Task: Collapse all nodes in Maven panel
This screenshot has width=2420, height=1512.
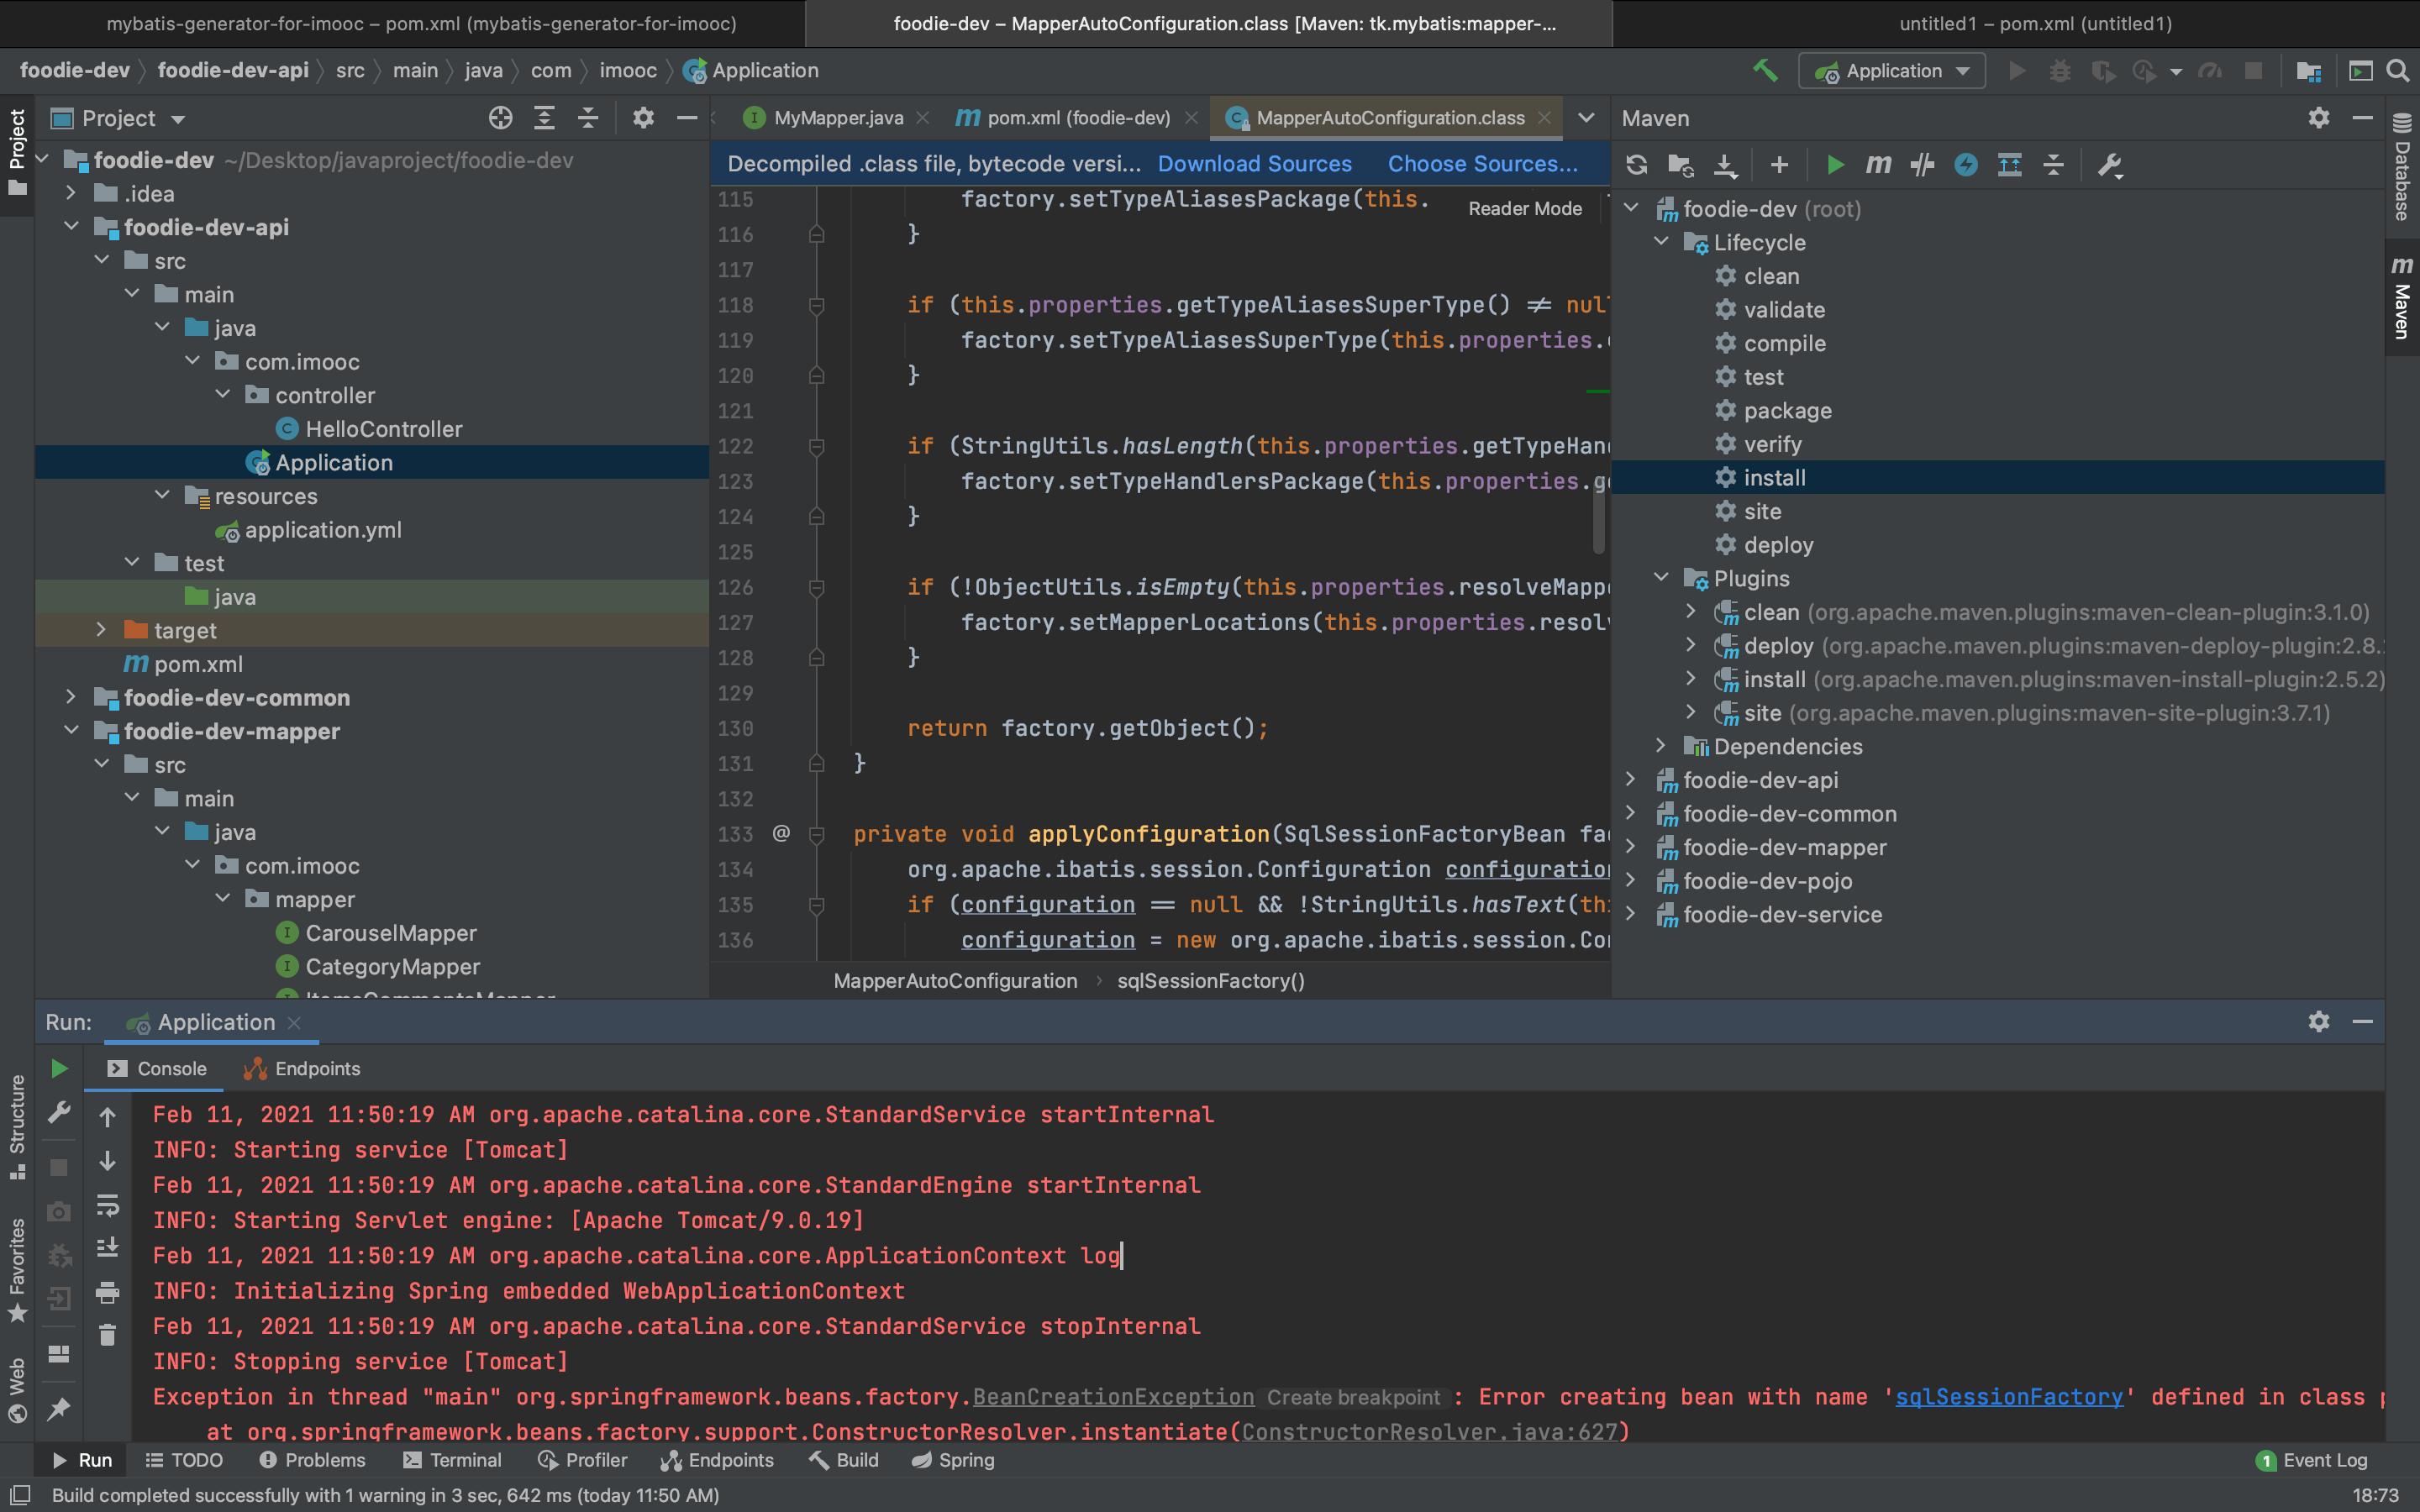Action: (x=2053, y=165)
